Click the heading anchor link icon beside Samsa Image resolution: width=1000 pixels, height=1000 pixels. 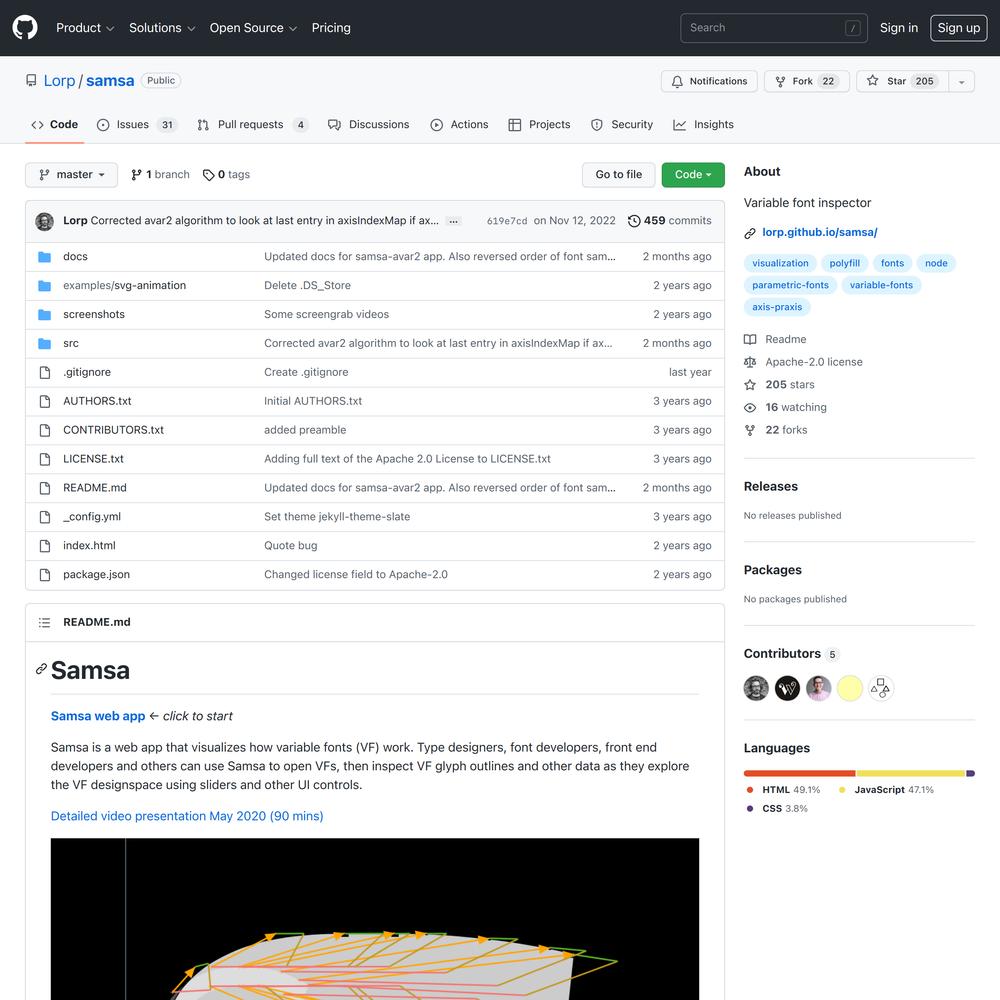(x=41, y=669)
